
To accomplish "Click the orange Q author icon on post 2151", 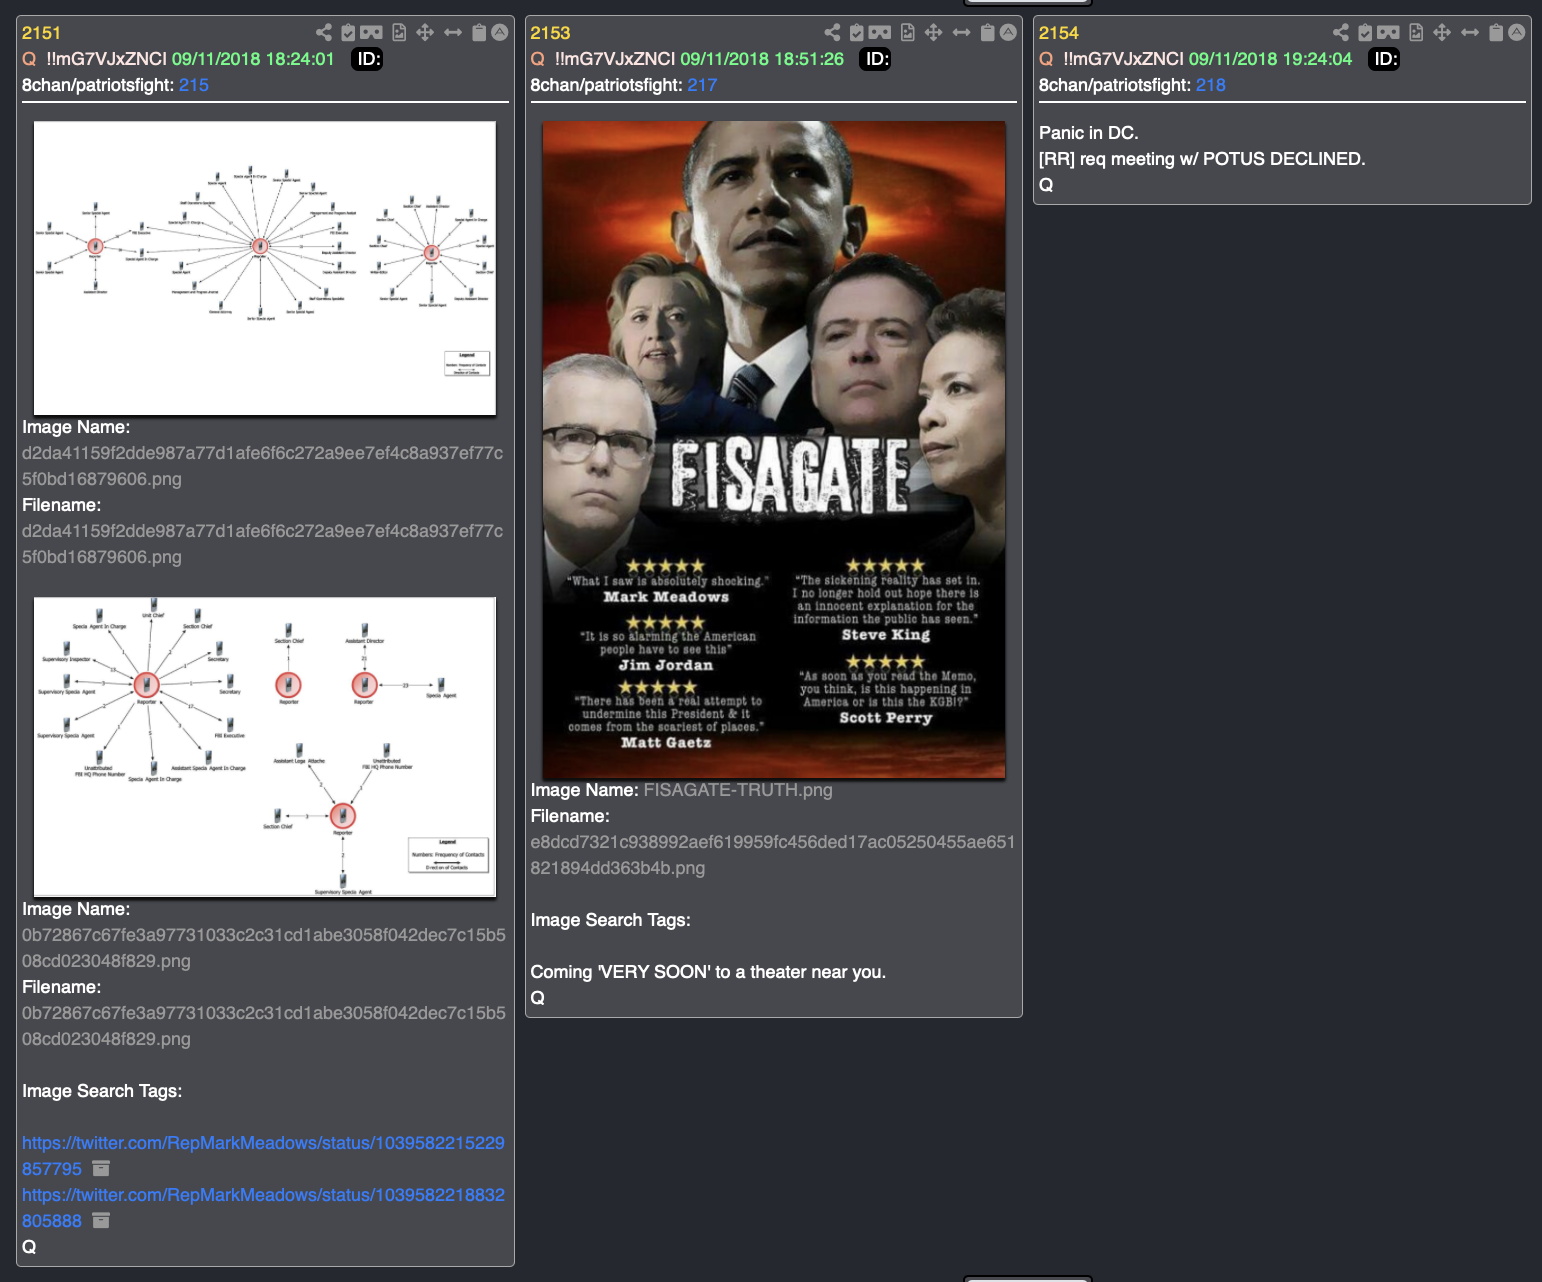I will tap(29, 59).
